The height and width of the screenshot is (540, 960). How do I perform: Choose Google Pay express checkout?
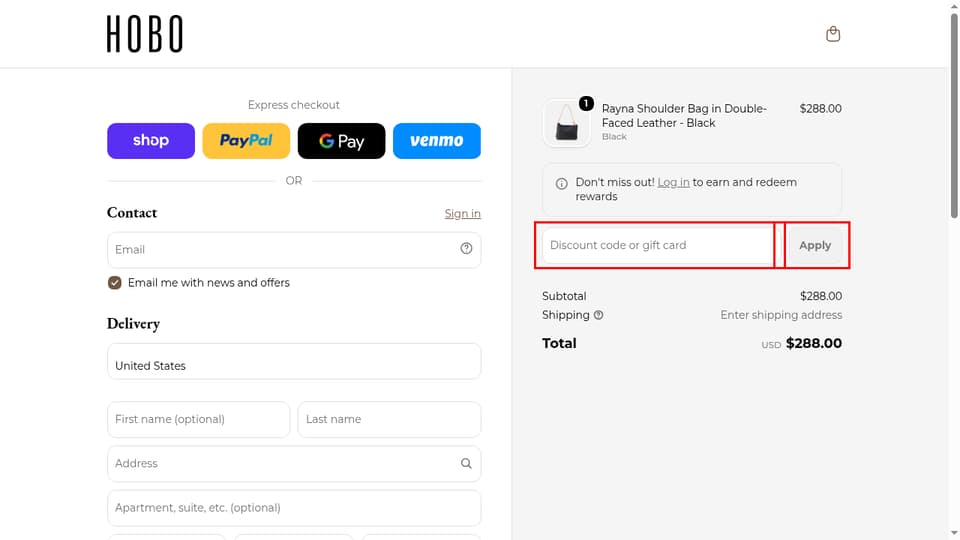tap(342, 141)
